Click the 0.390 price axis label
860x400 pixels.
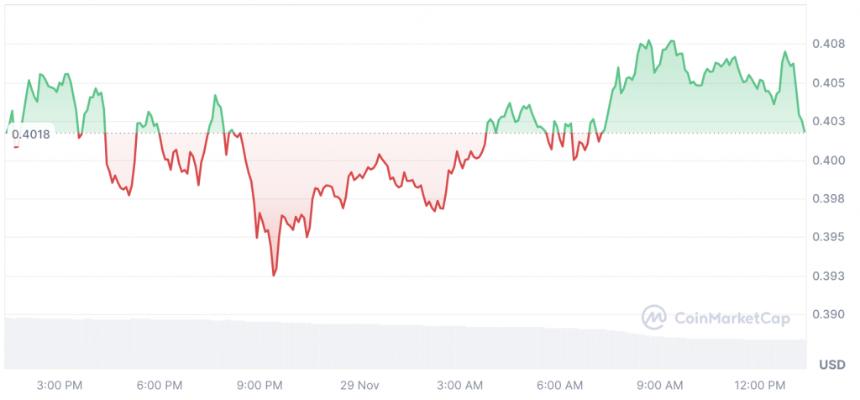click(830, 314)
